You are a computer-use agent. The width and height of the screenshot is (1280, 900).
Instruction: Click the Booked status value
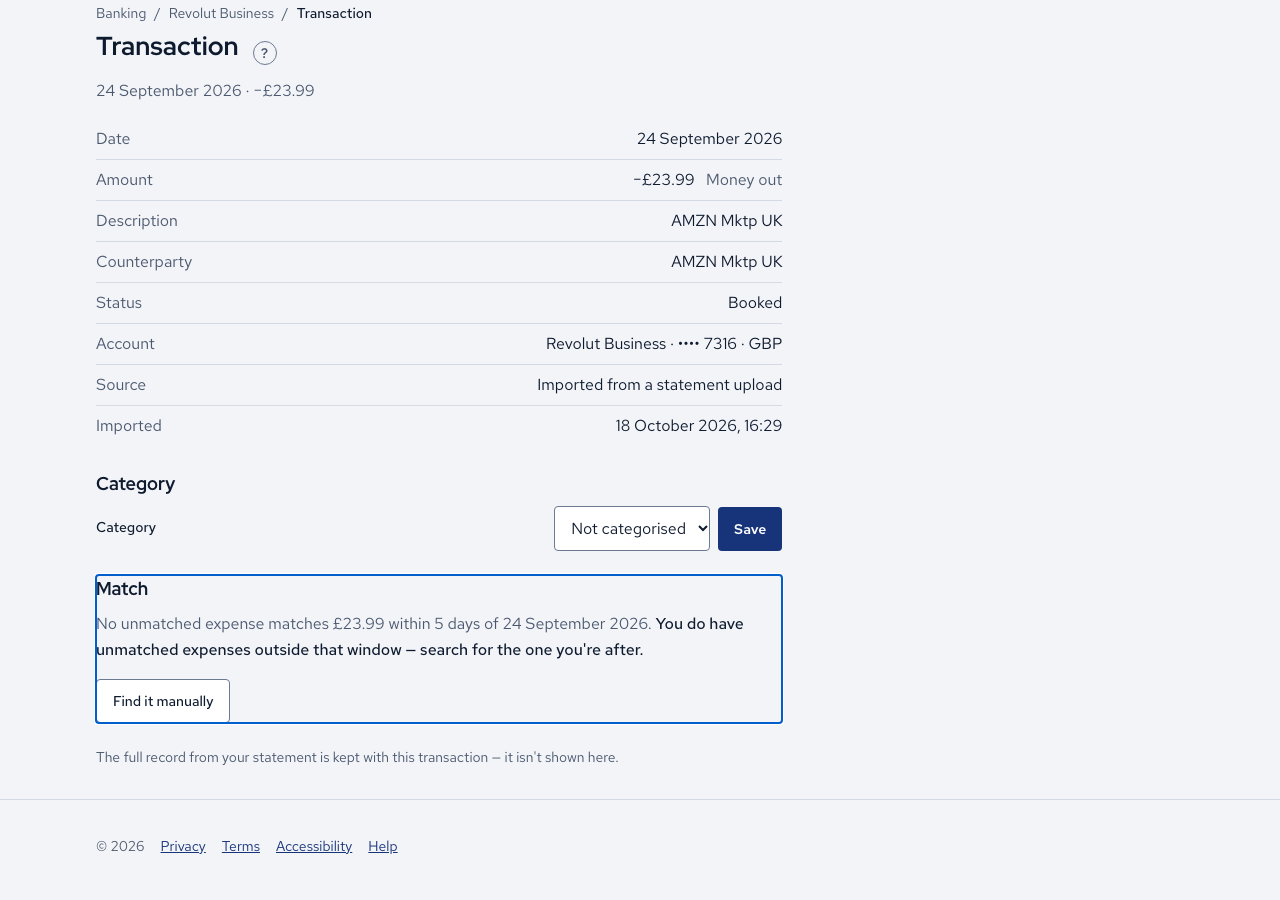(x=755, y=303)
